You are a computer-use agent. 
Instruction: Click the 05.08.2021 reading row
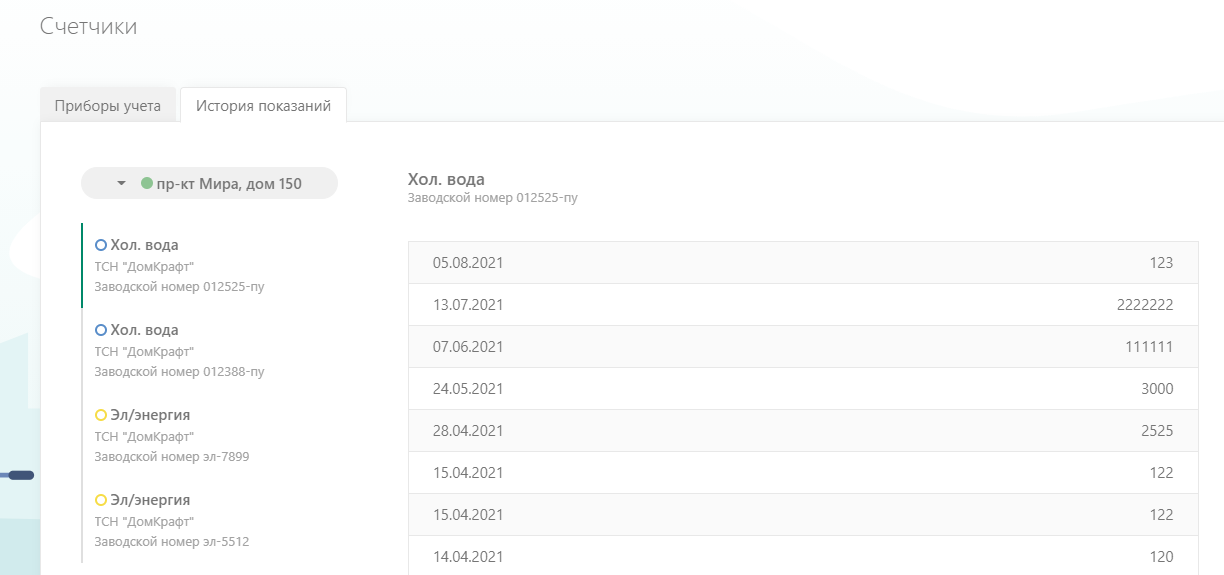click(x=803, y=263)
